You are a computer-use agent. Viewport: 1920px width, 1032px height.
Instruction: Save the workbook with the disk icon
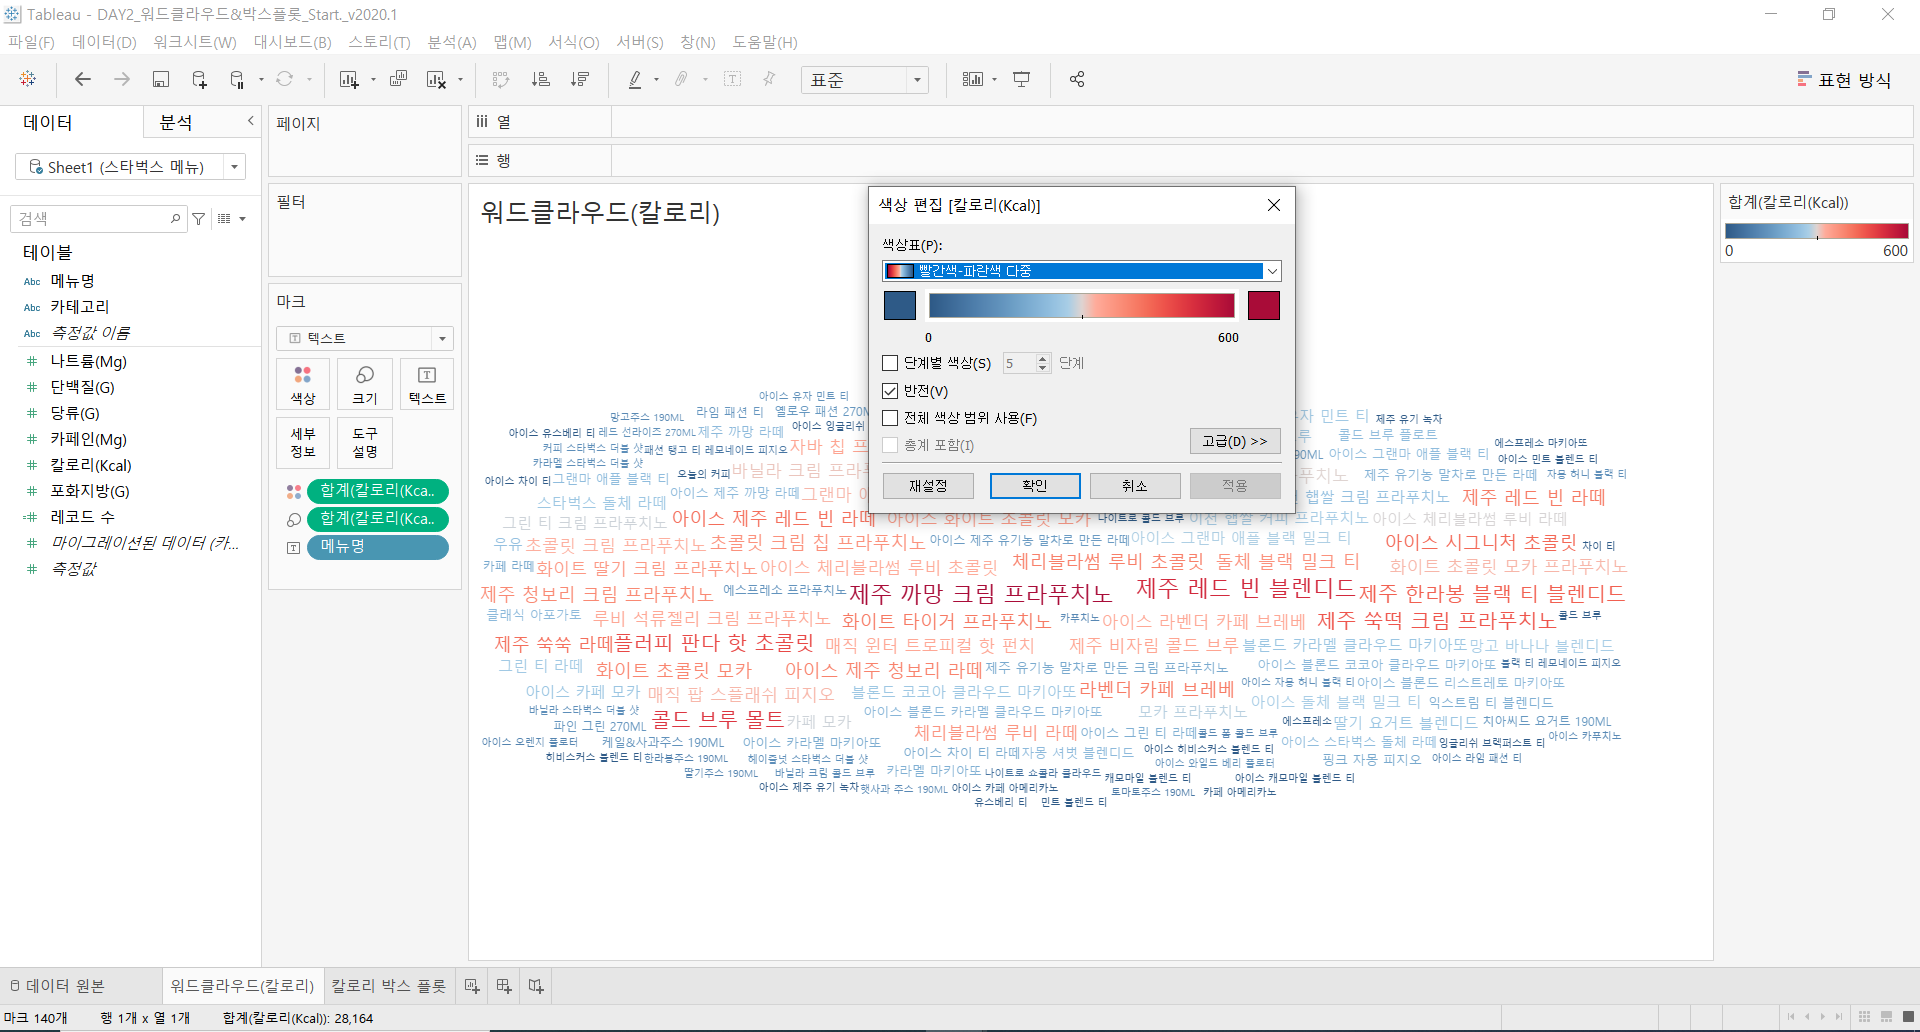tap(160, 79)
